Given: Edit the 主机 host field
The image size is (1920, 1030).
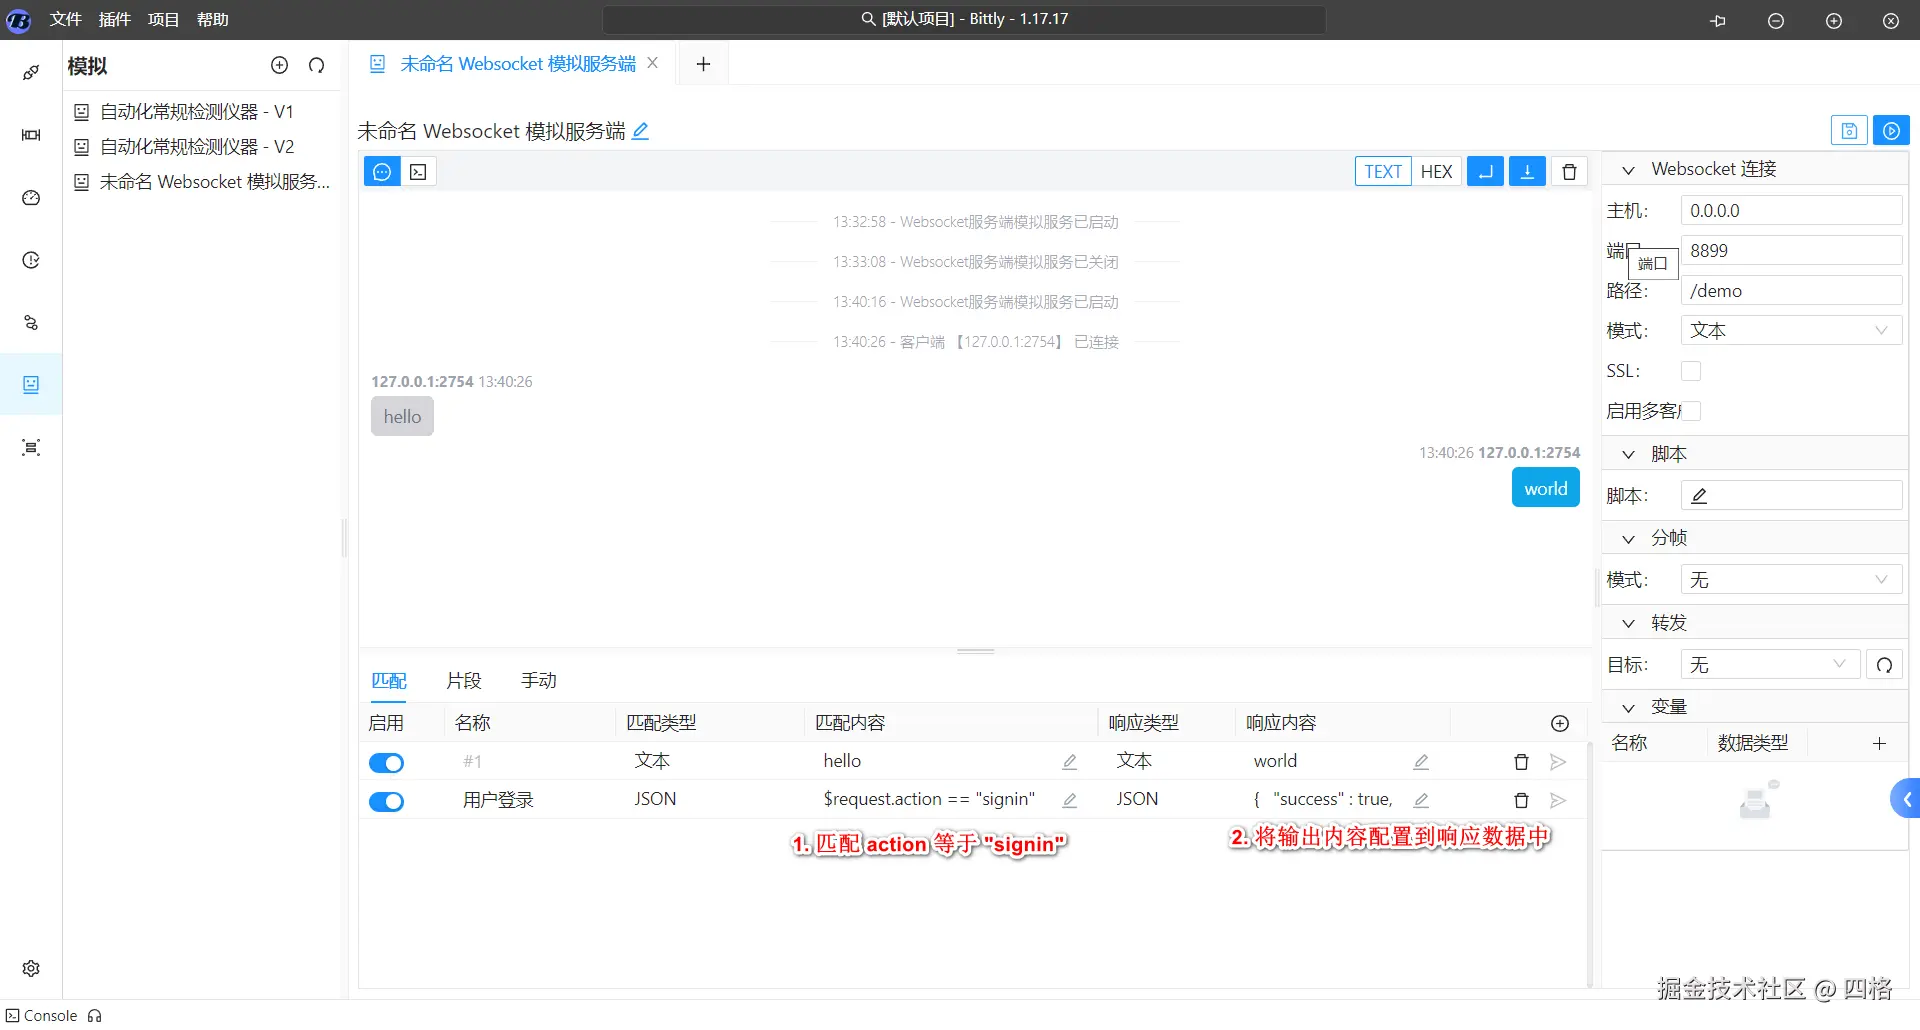Looking at the screenshot, I should coord(1791,211).
